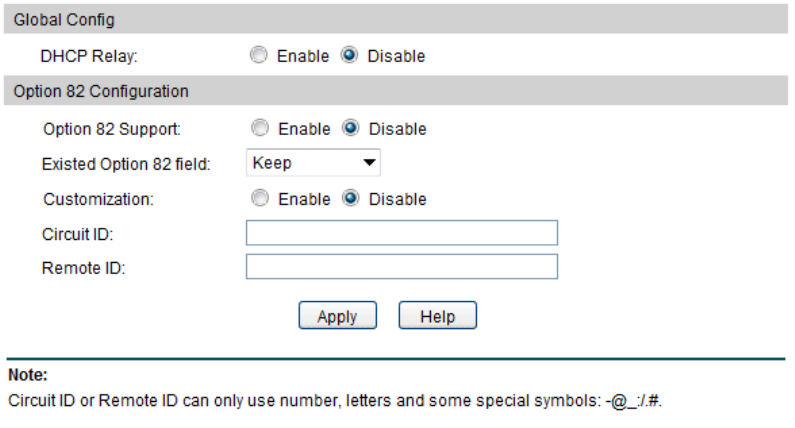The width and height of the screenshot is (795, 428).
Task: Focus the Remote ID text field
Action: (401, 267)
